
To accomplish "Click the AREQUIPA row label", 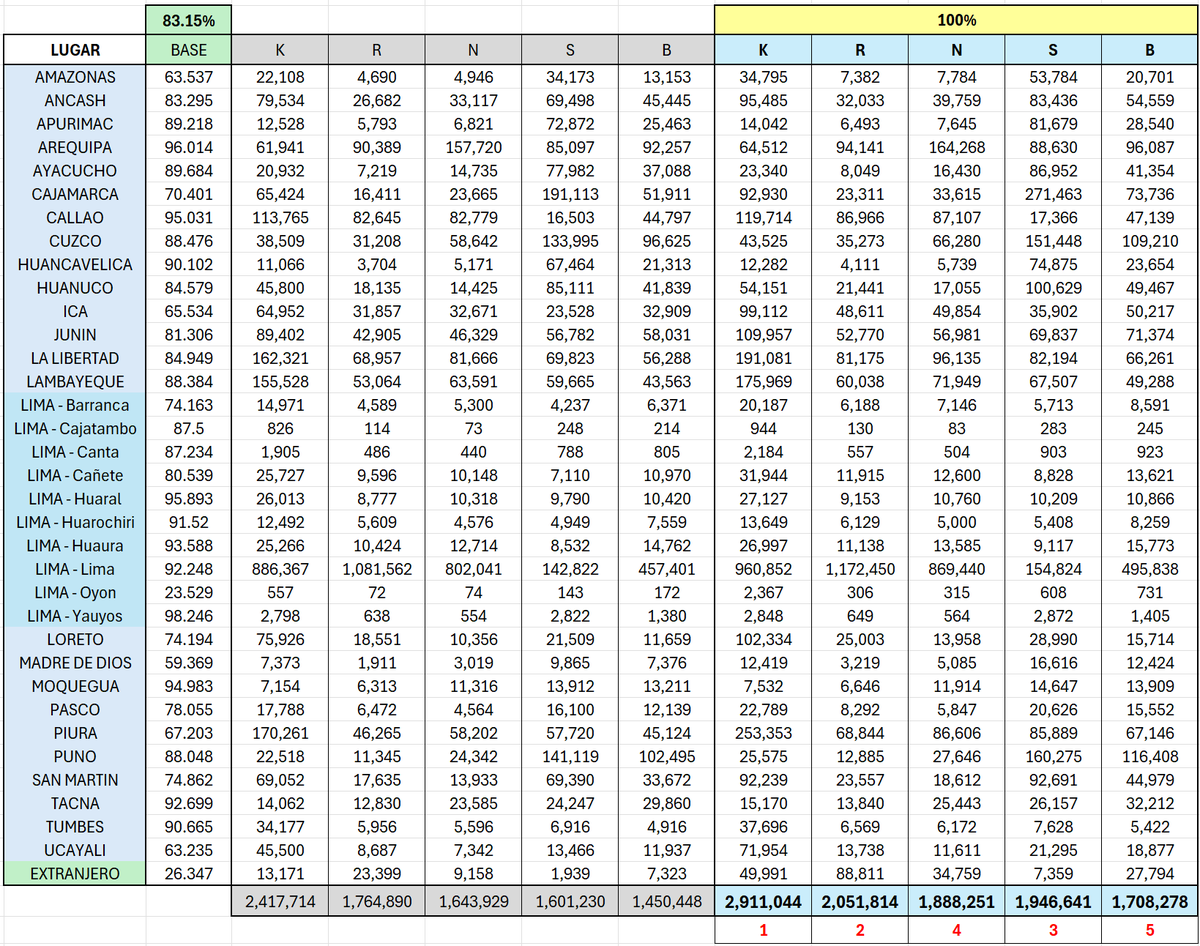I will click(75, 147).
